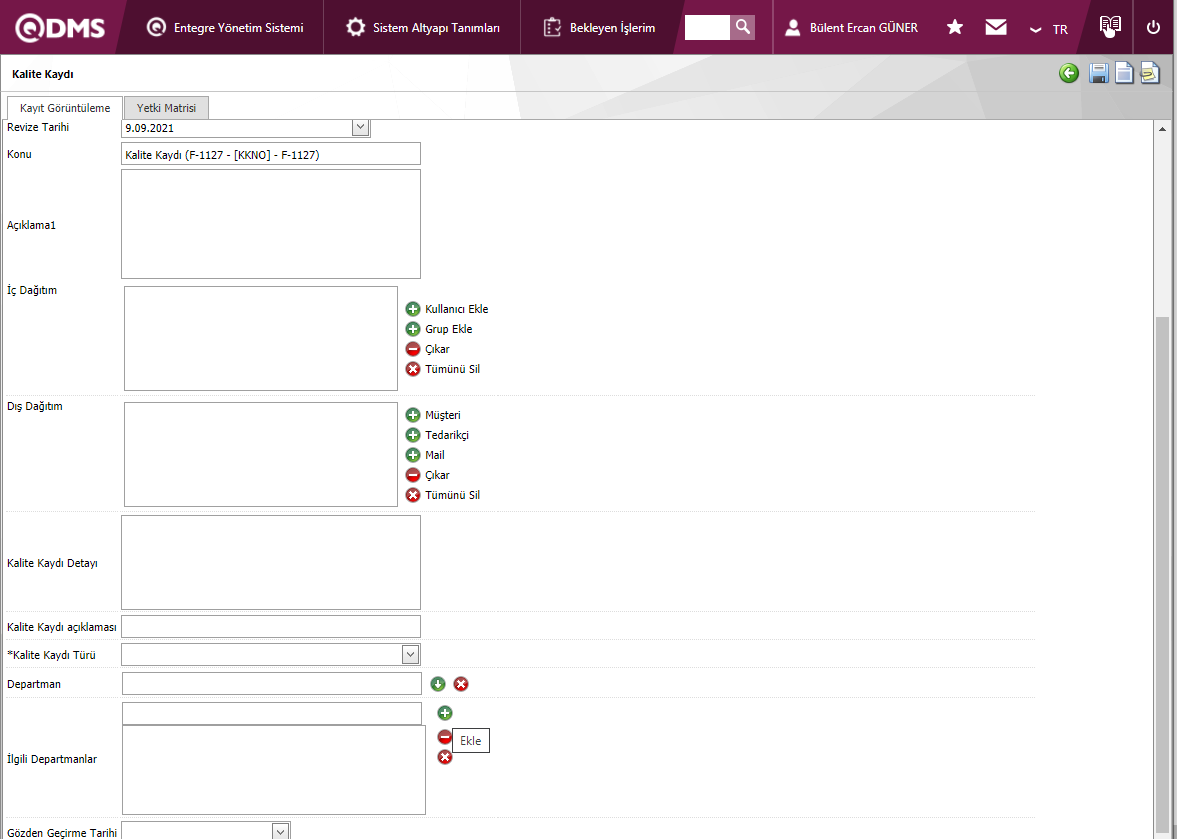This screenshot has width=1177, height=839.
Task: Switch to the Yetki Matrisi tab
Action: coord(166,108)
